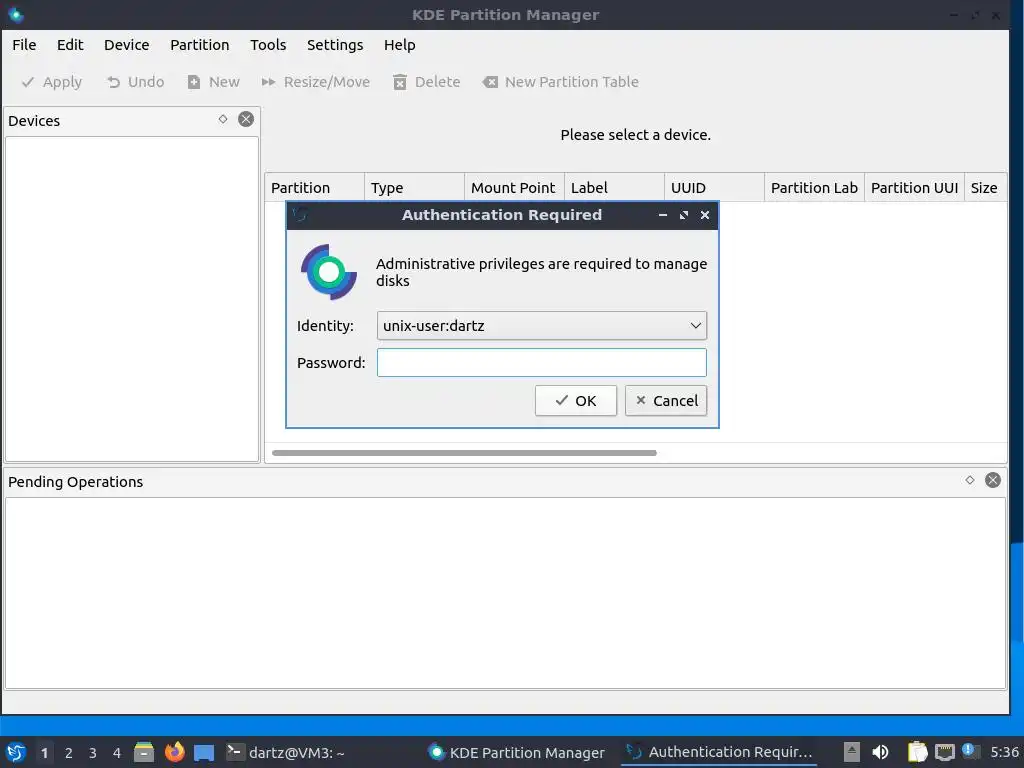Screen dimensions: 1024x768
Task: Open the removable media tray icon
Action: click(852, 752)
